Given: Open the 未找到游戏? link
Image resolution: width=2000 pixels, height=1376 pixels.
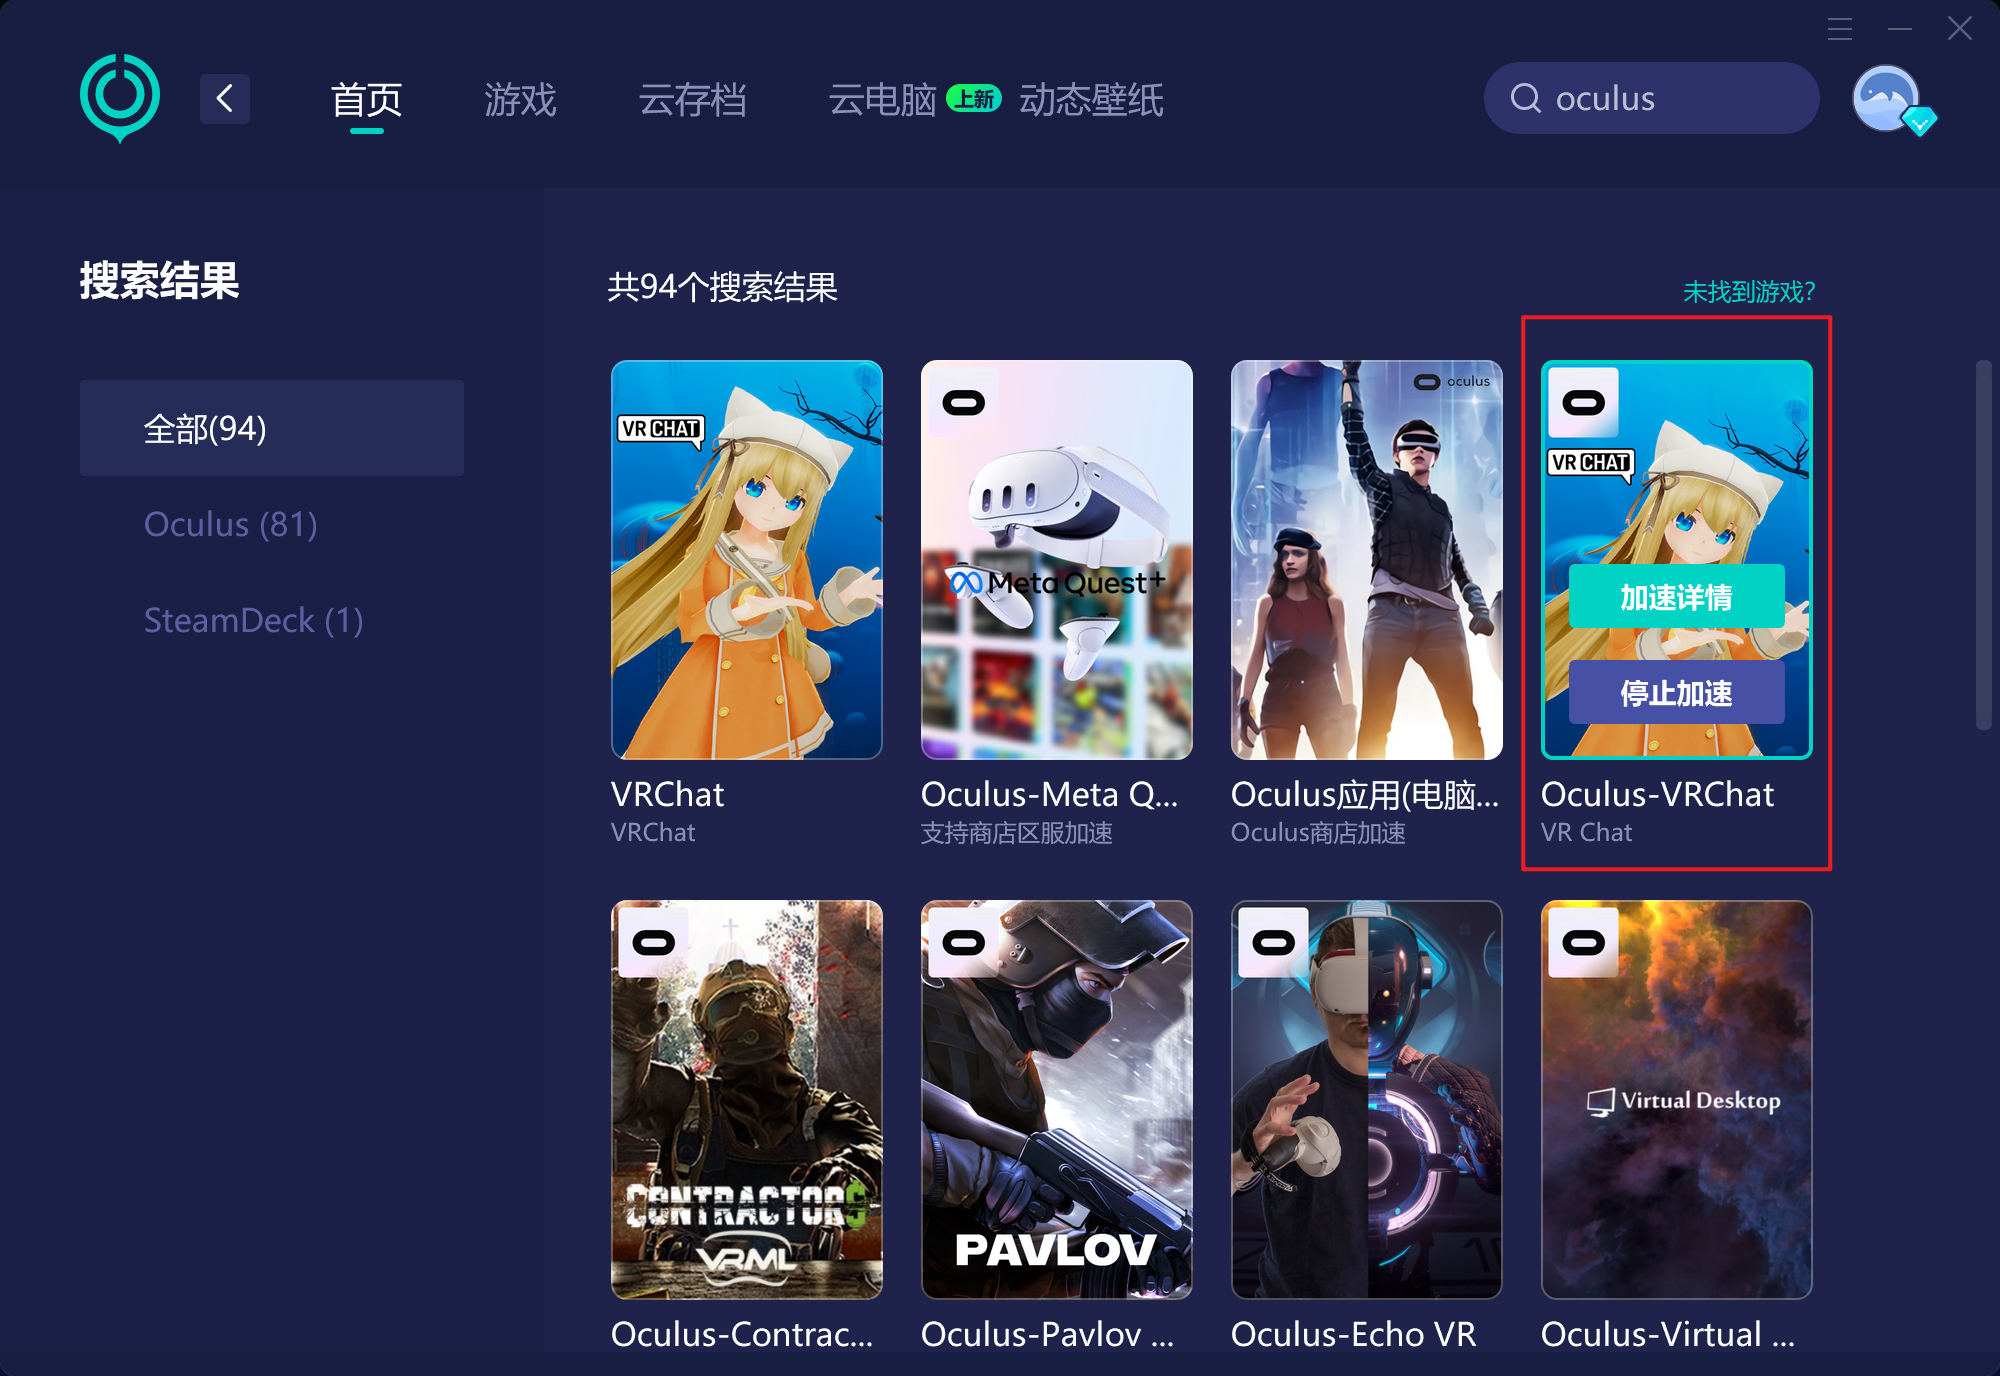Looking at the screenshot, I should pyautogui.click(x=1748, y=291).
